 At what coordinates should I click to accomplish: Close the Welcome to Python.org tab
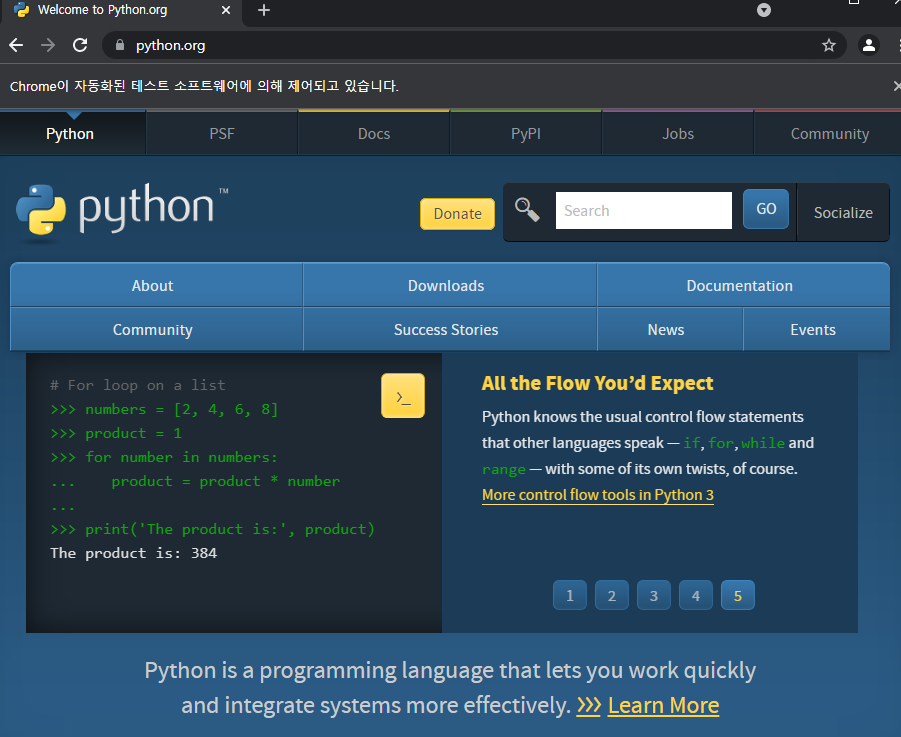tap(226, 10)
